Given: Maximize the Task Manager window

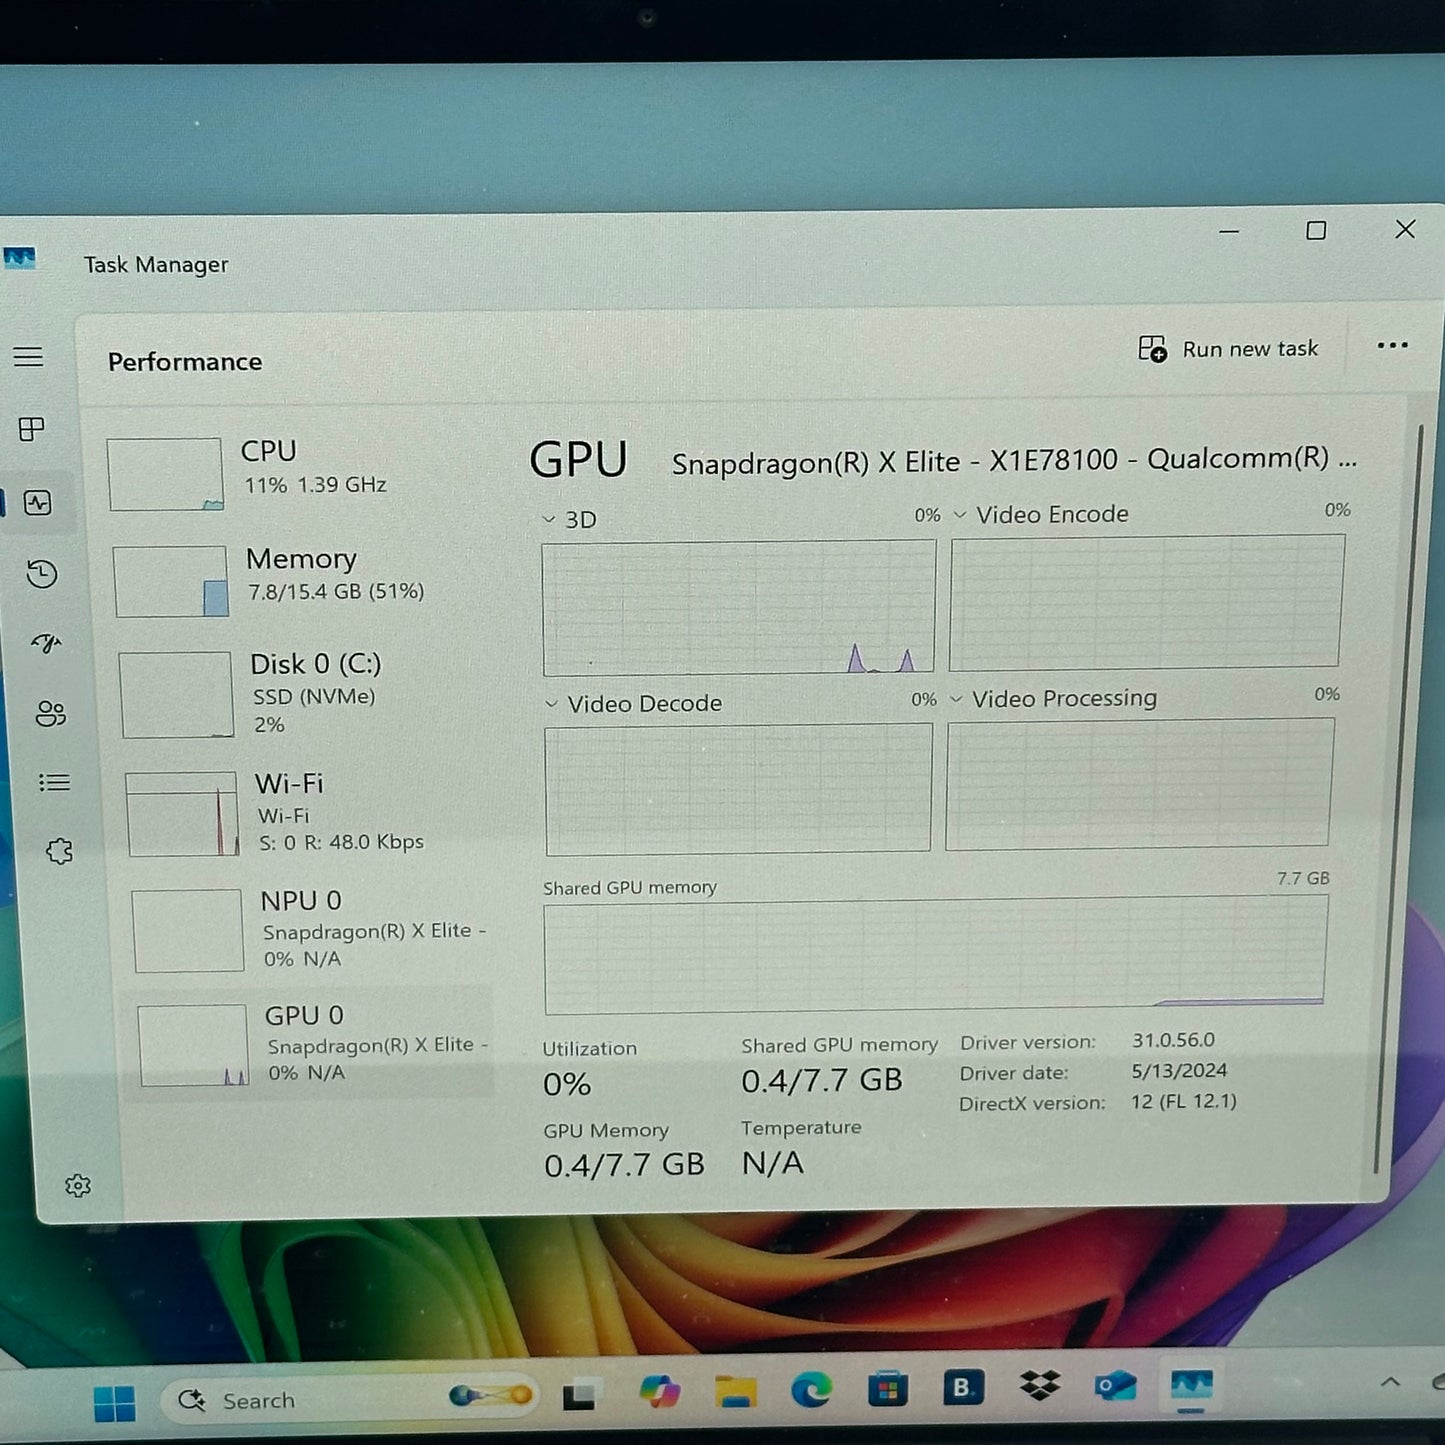Looking at the screenshot, I should pyautogui.click(x=1316, y=231).
